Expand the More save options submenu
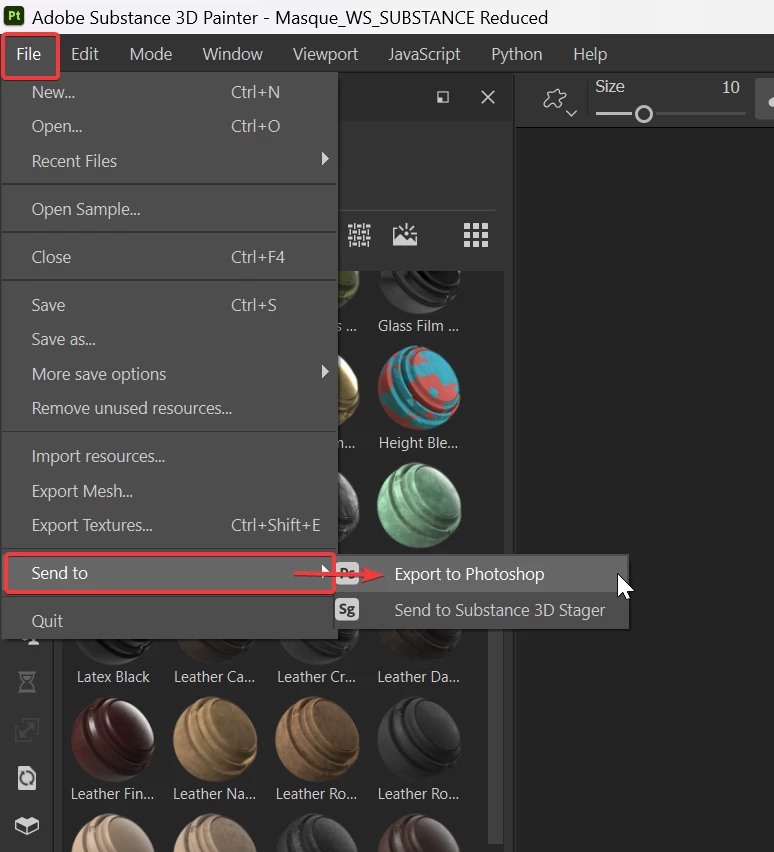 [170, 374]
